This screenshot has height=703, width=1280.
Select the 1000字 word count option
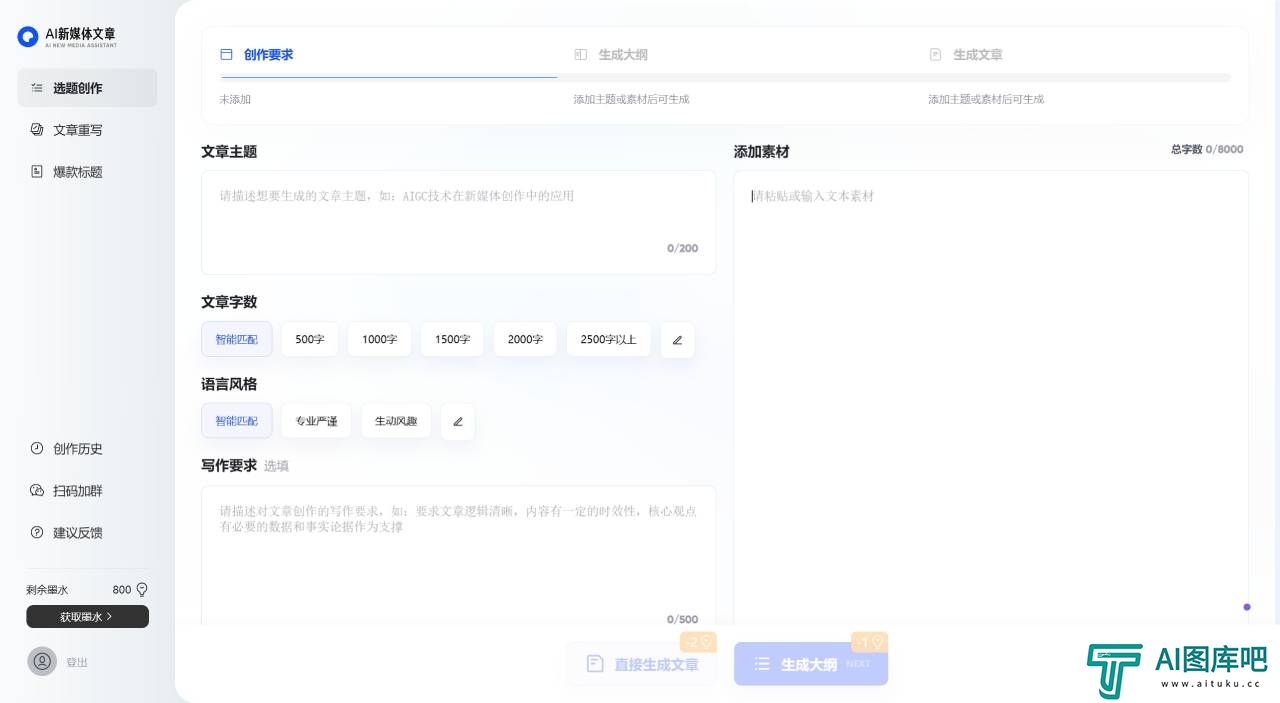point(380,339)
